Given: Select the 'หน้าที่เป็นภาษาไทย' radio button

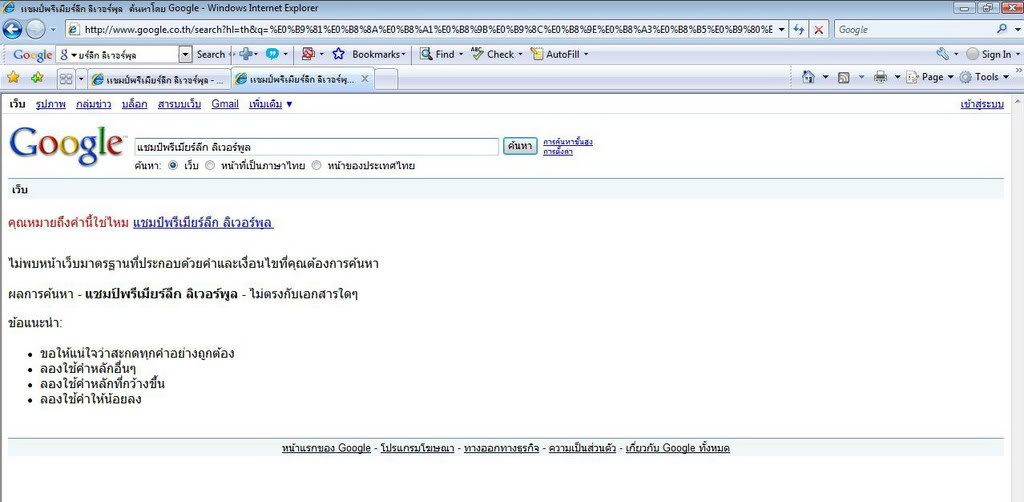Looking at the screenshot, I should tap(210, 166).
